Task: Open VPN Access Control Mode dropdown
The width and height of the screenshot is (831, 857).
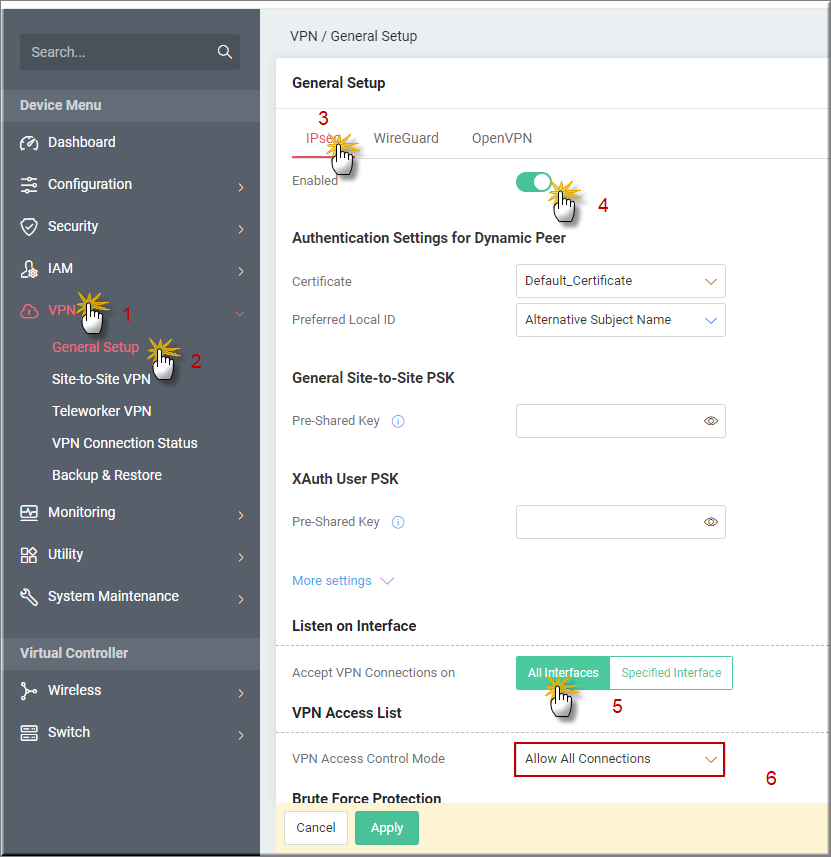Action: pyautogui.click(x=619, y=759)
